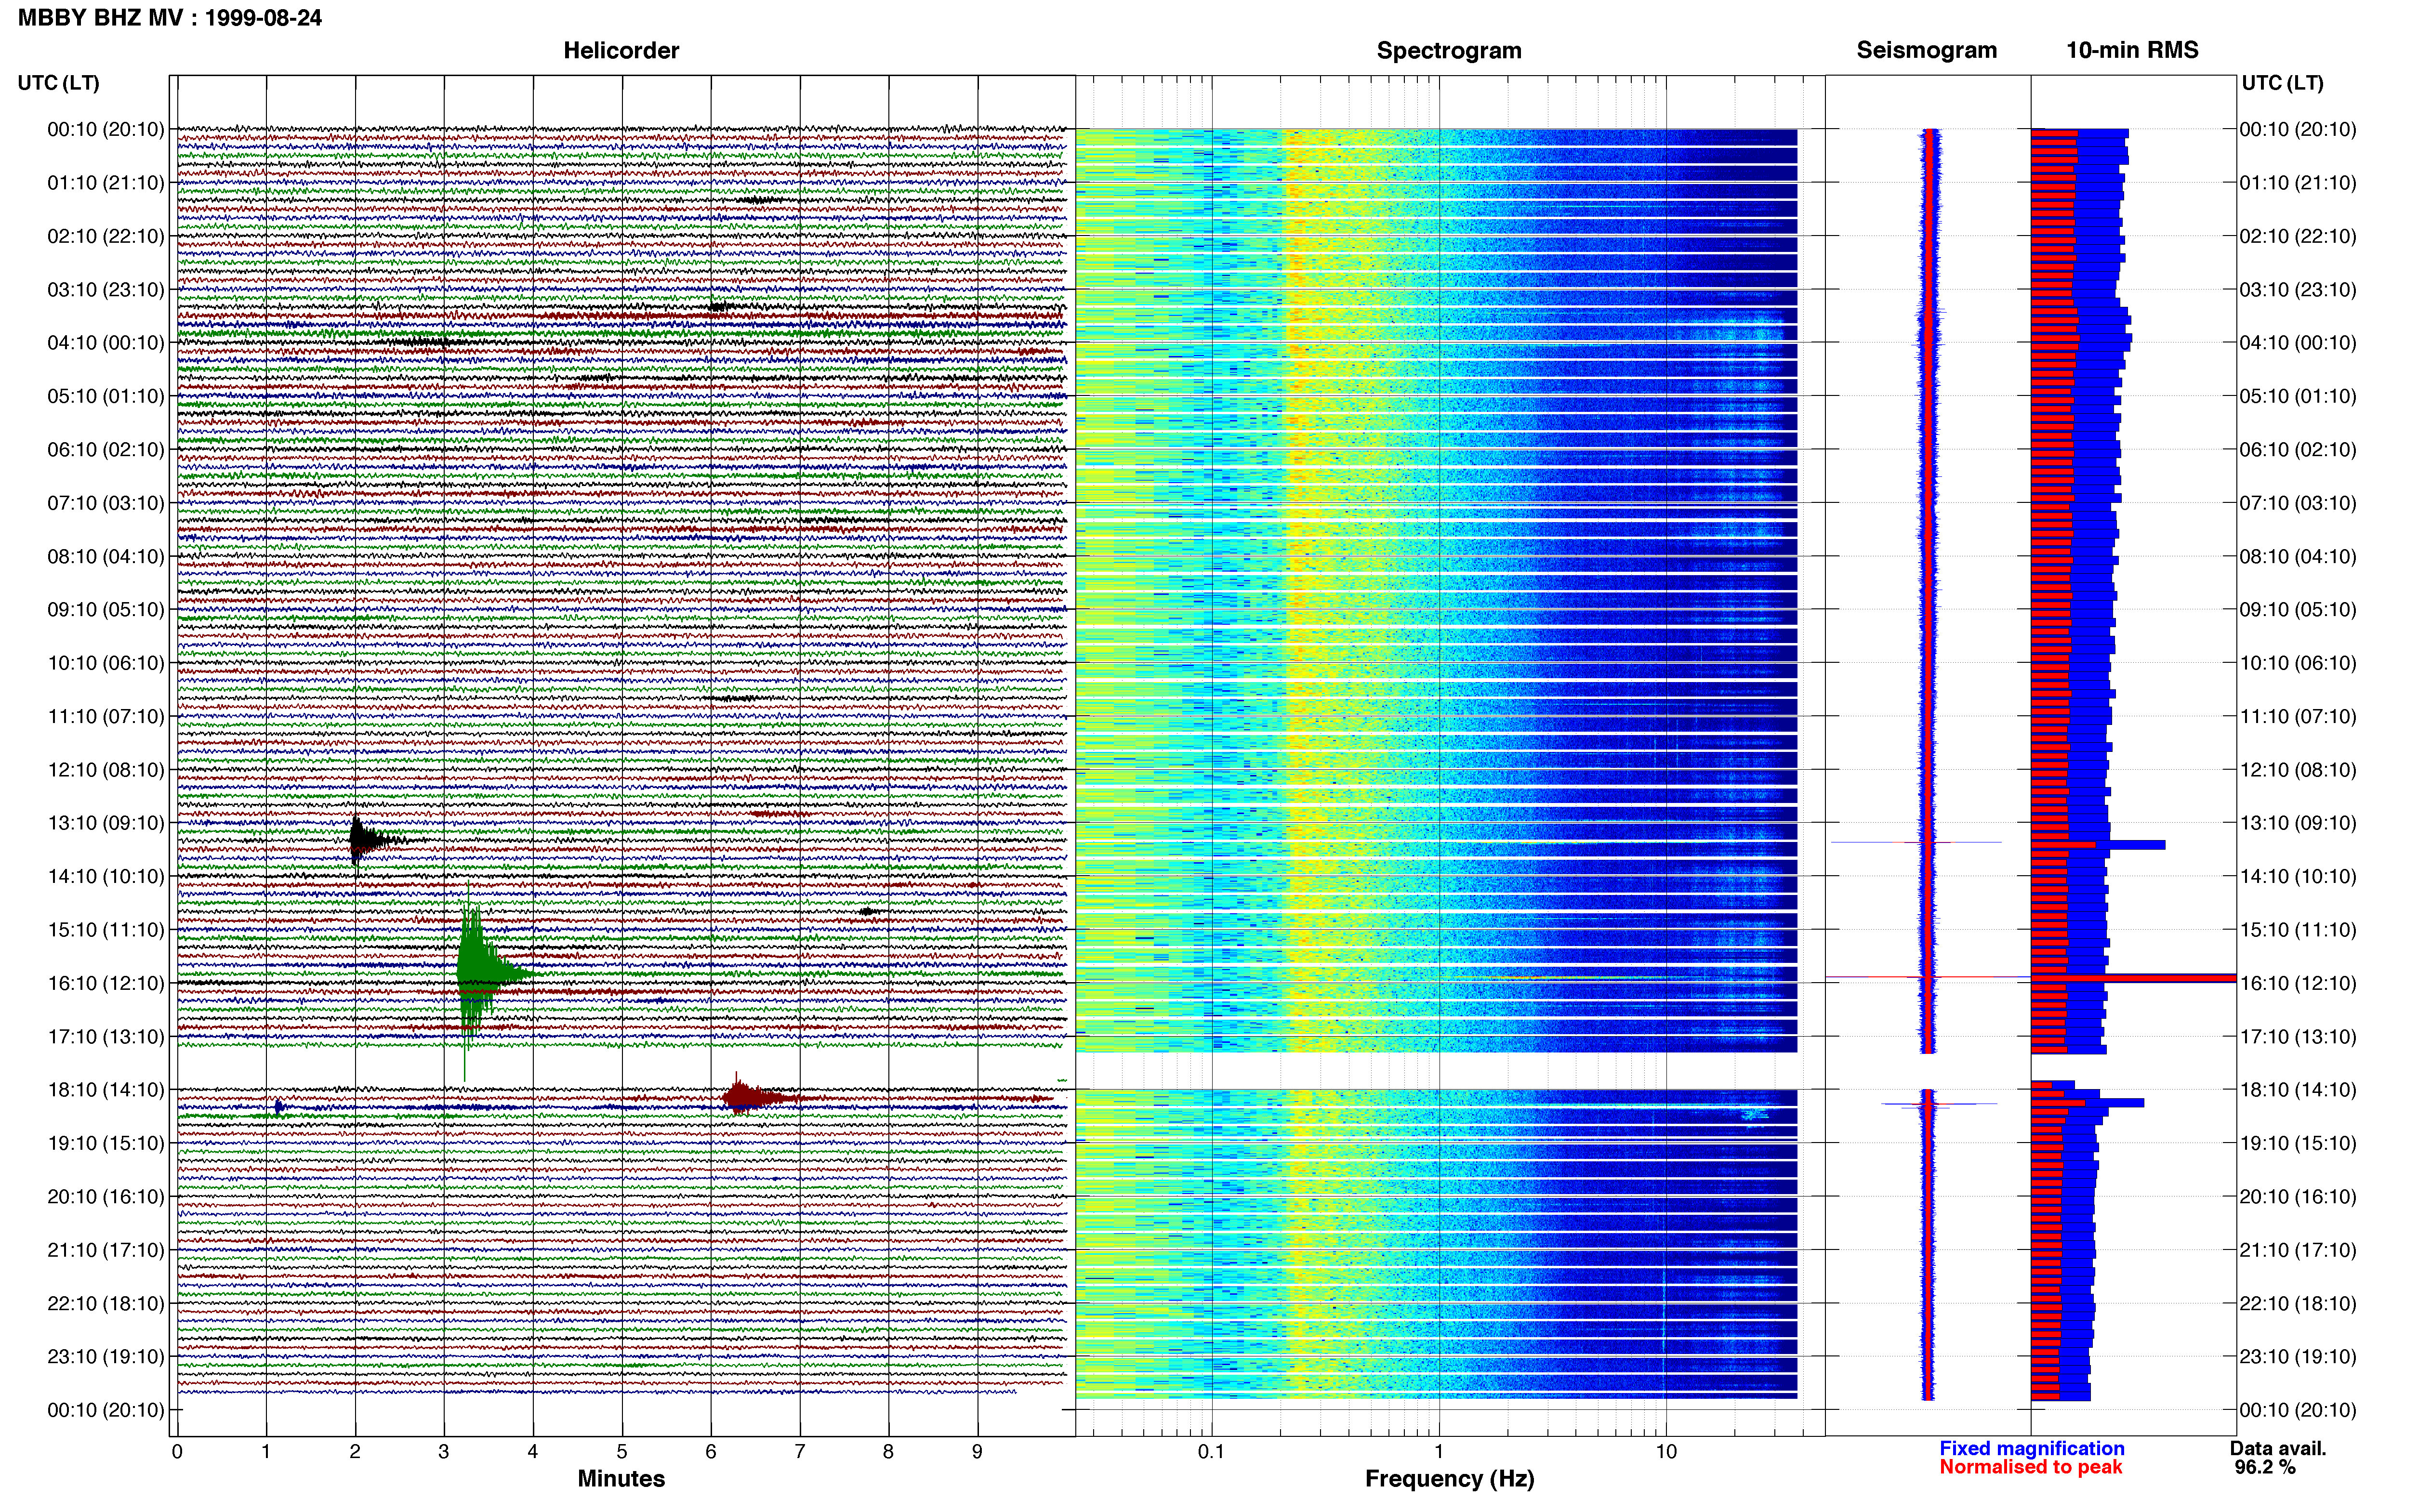
Task: Click the left UTC (LT) axis label
Action: (x=58, y=83)
